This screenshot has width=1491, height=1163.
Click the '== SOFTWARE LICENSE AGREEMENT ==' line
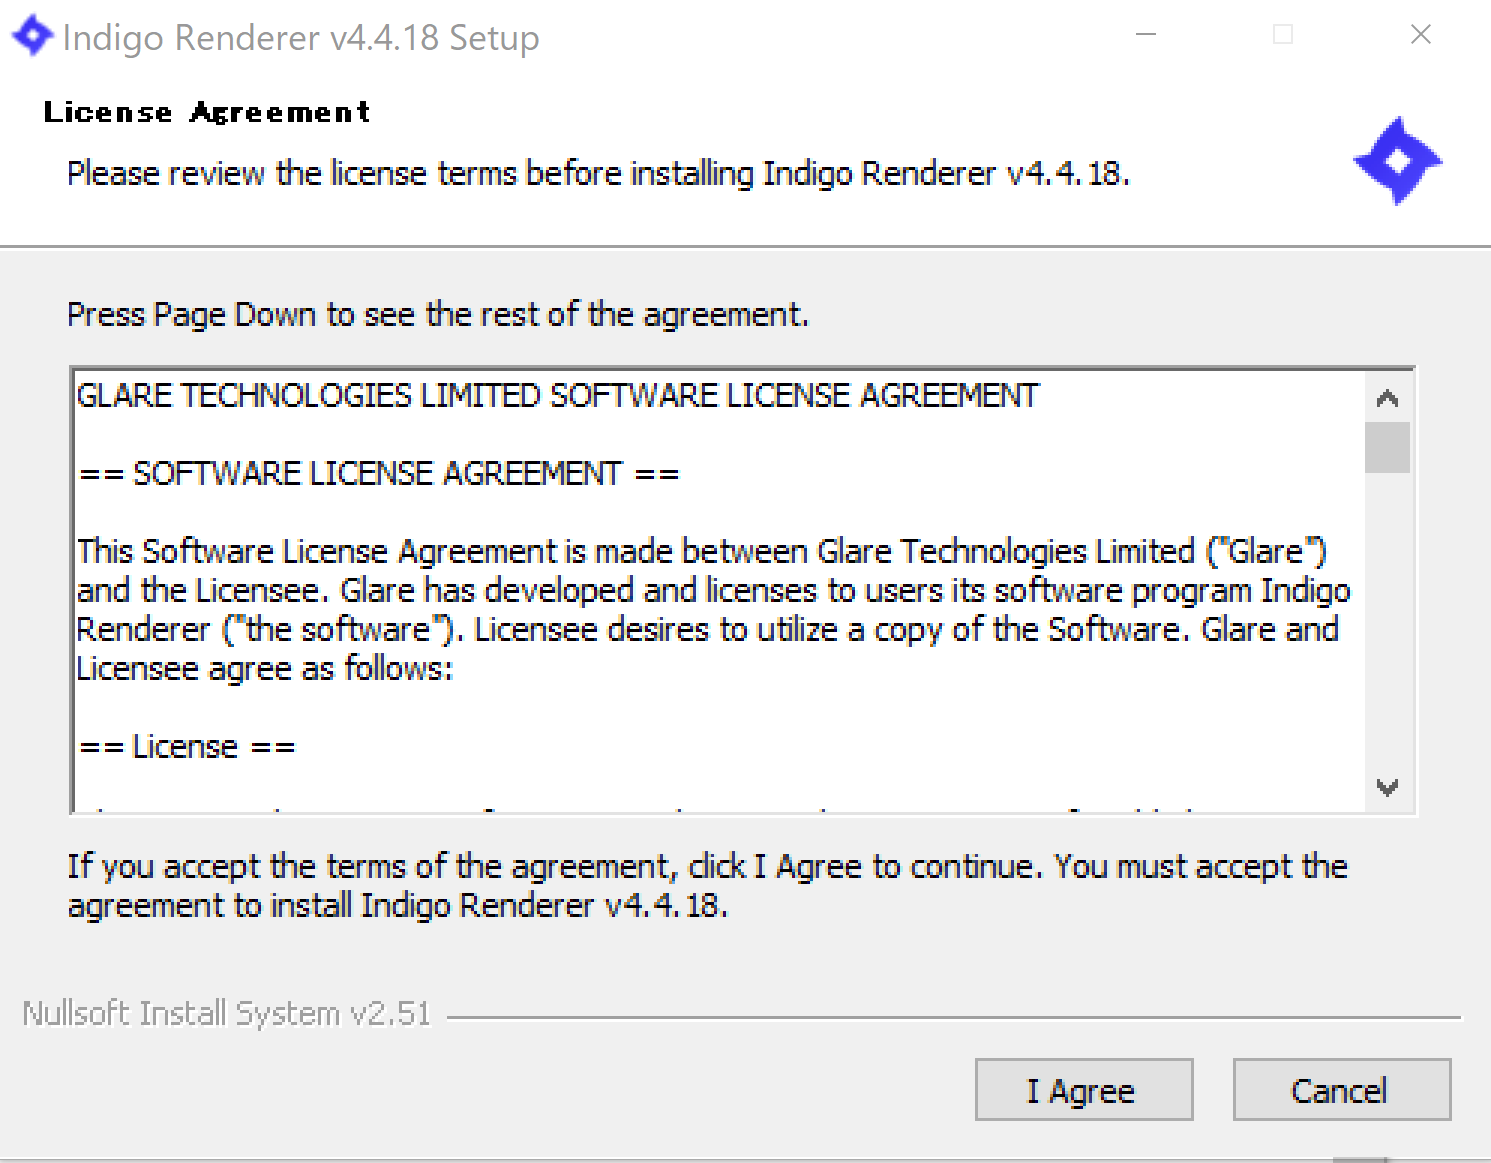[379, 473]
